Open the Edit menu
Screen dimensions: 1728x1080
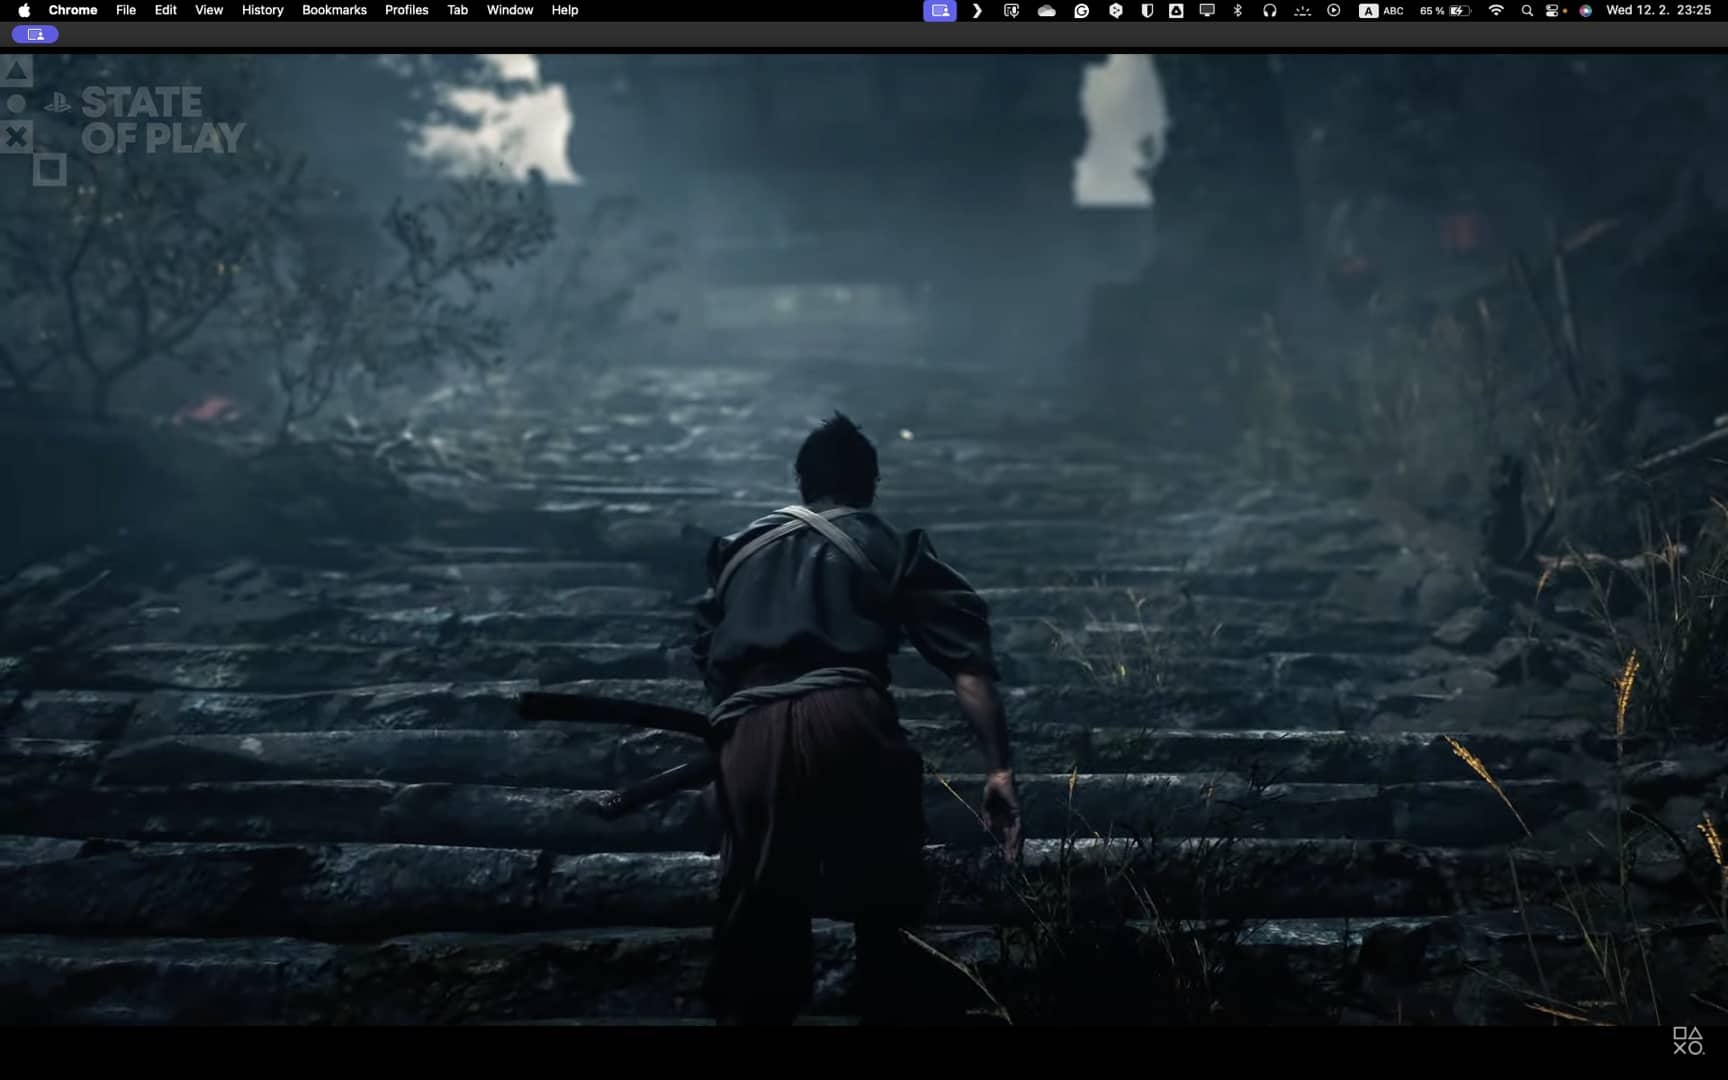166,10
